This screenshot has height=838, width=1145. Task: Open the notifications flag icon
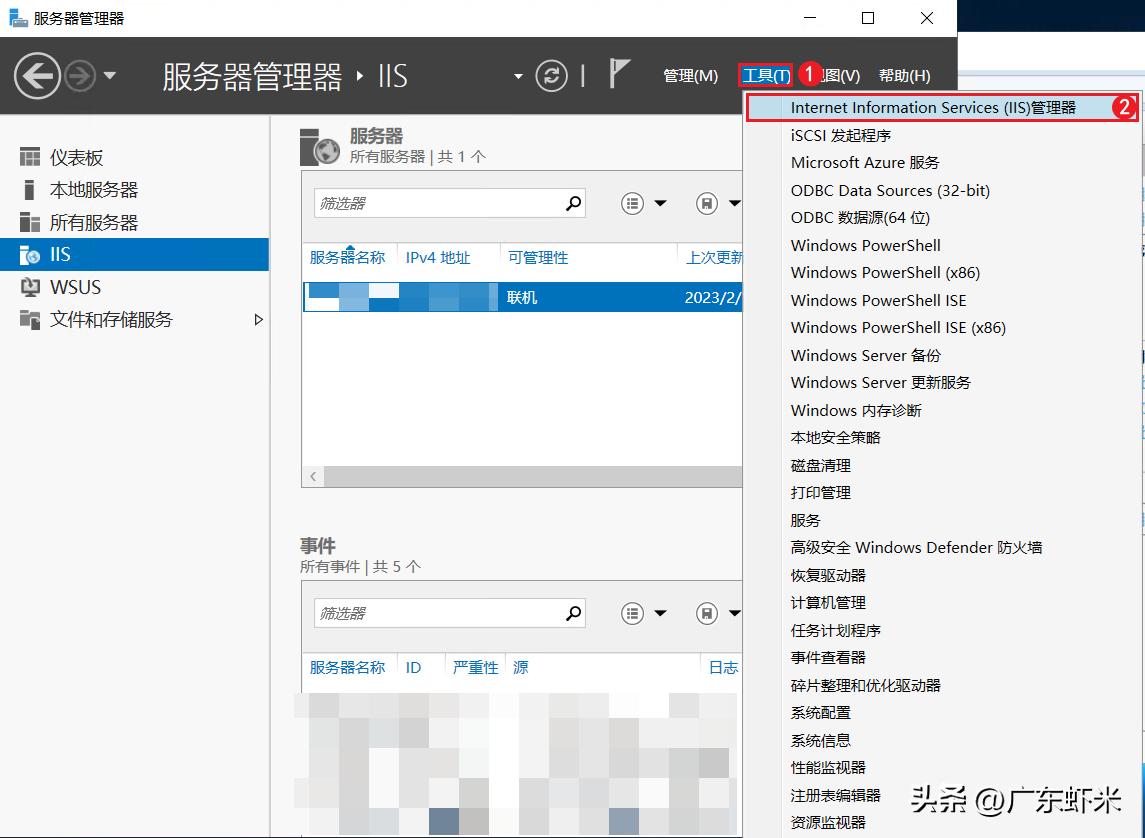620,72
